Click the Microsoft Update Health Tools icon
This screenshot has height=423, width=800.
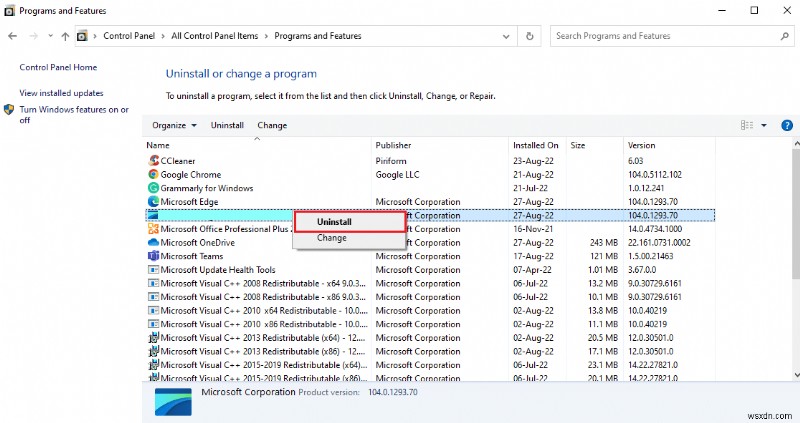pos(153,269)
